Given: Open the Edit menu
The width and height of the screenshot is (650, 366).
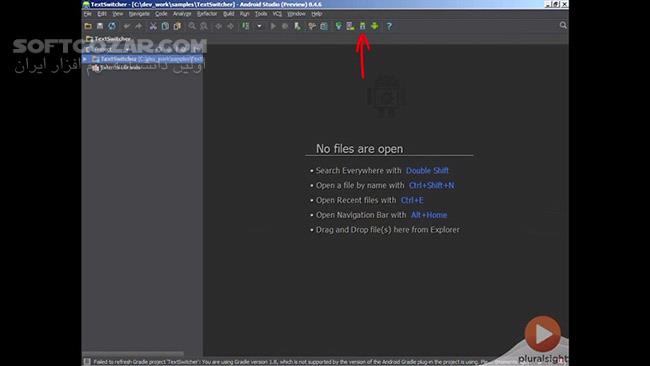Looking at the screenshot, I should click(102, 14).
